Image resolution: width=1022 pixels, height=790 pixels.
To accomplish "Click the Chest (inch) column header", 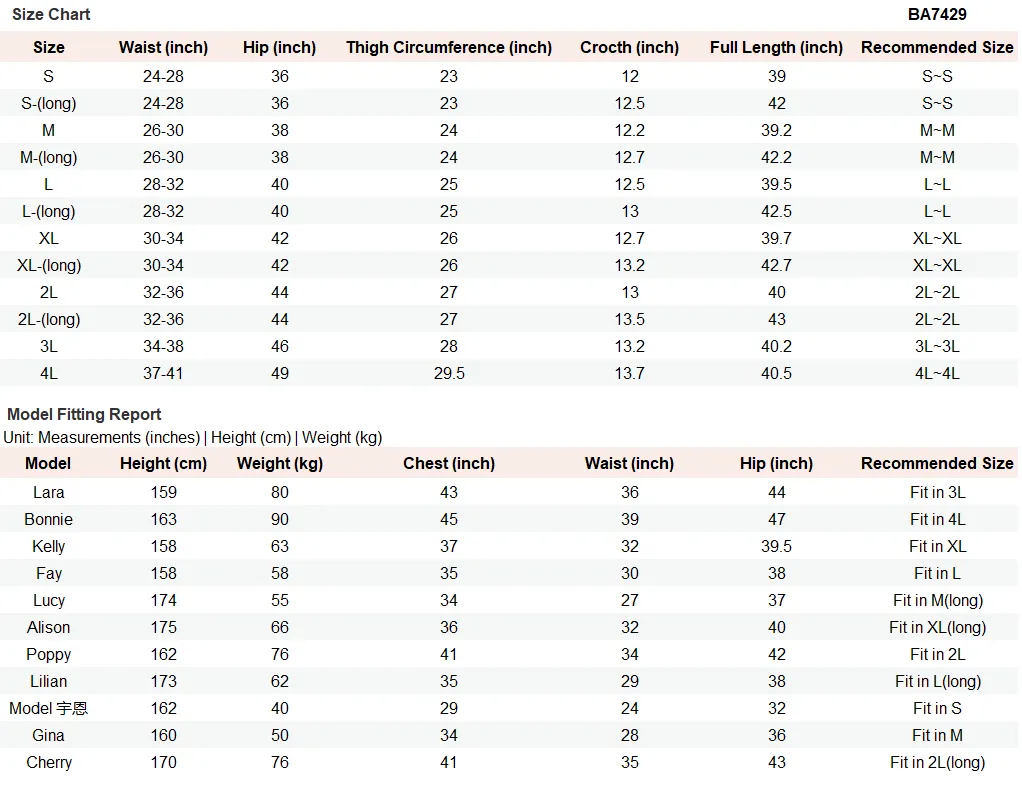I will coord(448,463).
